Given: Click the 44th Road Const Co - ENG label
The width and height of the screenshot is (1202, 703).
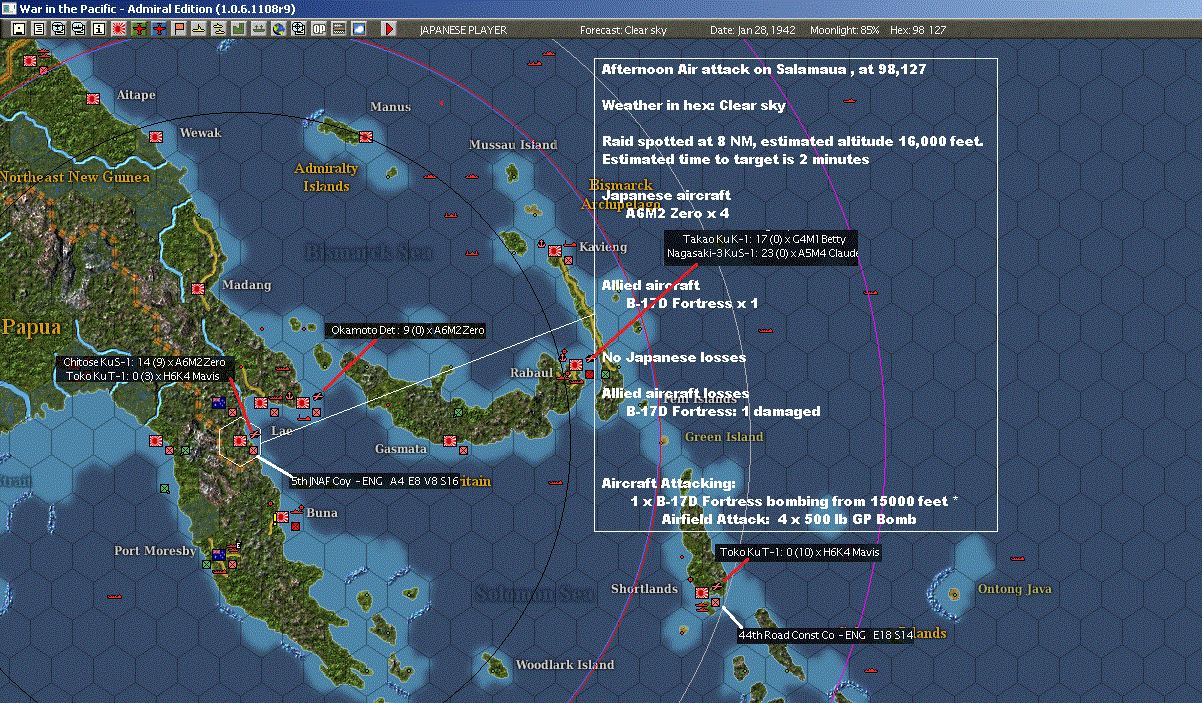Looking at the screenshot, I should (825, 635).
